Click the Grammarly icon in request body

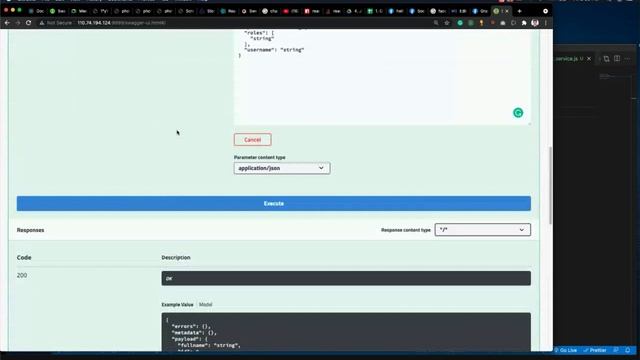pos(518,113)
